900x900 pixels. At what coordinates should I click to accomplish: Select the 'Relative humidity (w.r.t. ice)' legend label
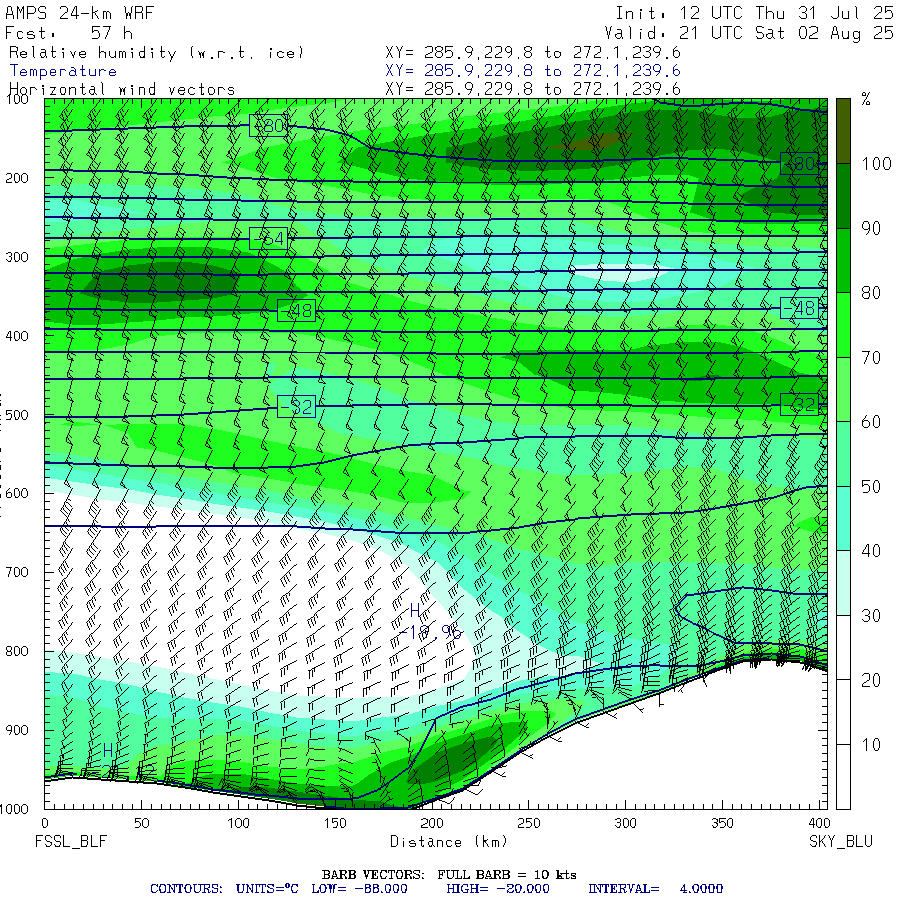156,53
